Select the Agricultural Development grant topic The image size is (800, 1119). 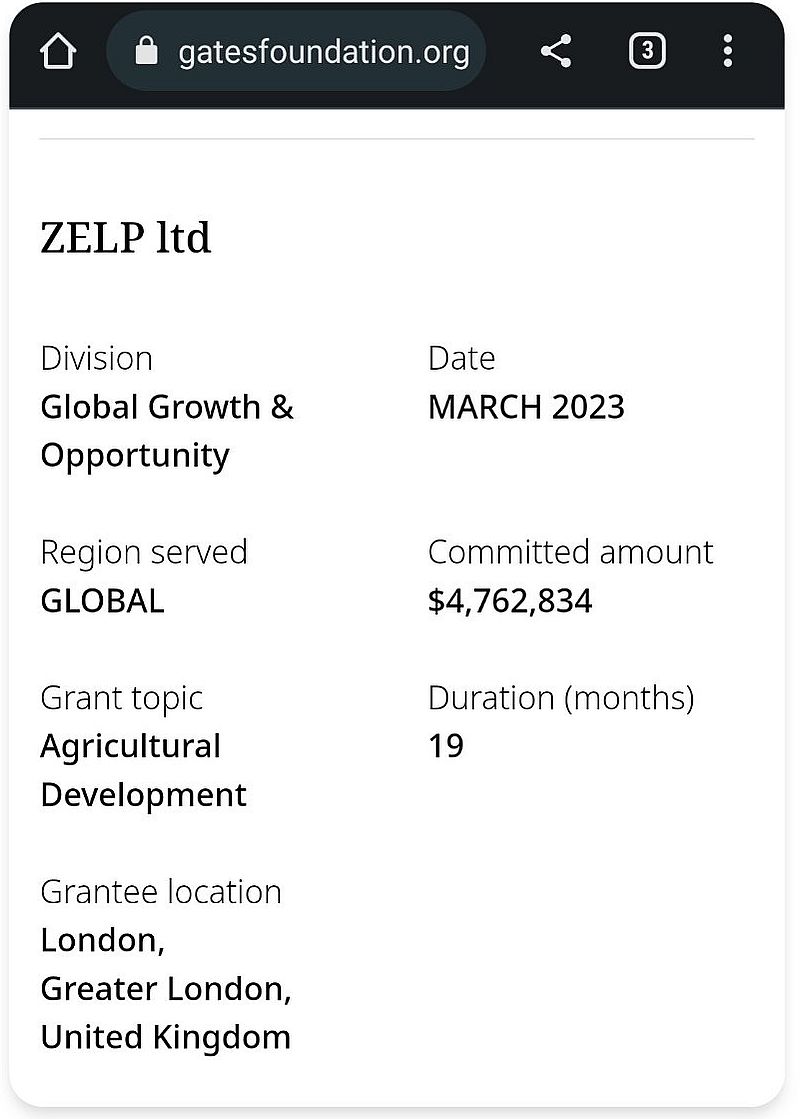143,771
